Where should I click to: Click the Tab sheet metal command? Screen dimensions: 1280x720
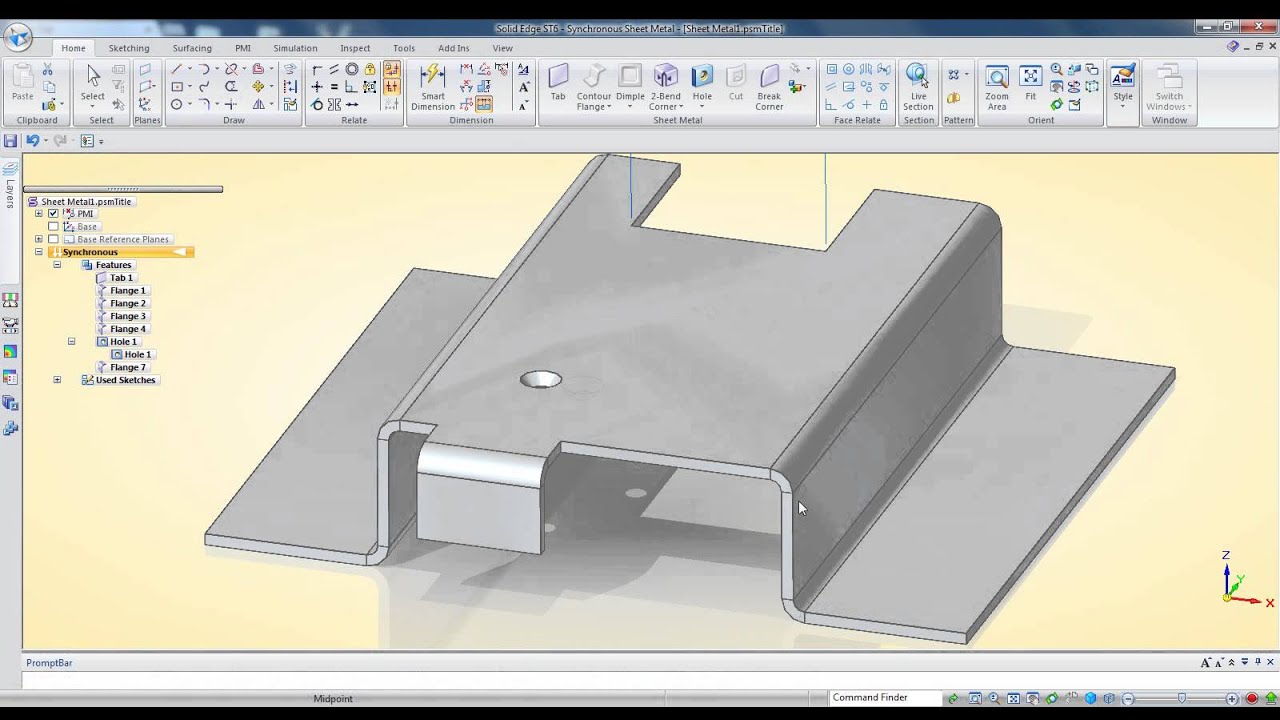558,82
